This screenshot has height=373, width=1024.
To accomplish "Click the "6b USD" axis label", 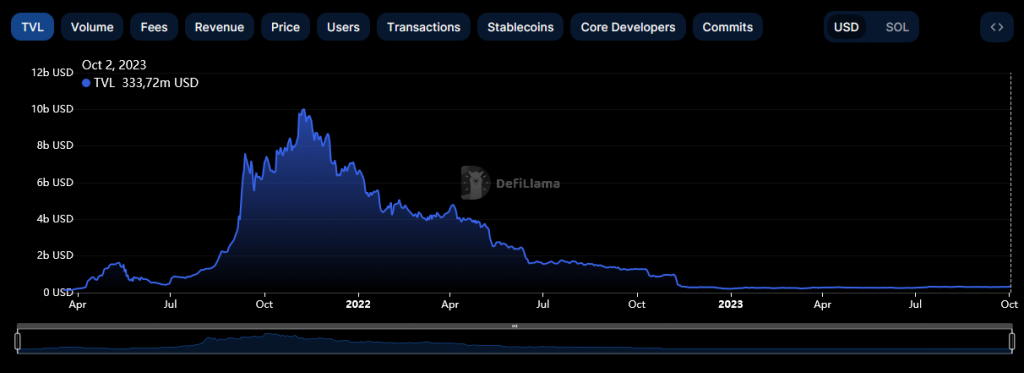I will (x=54, y=182).
